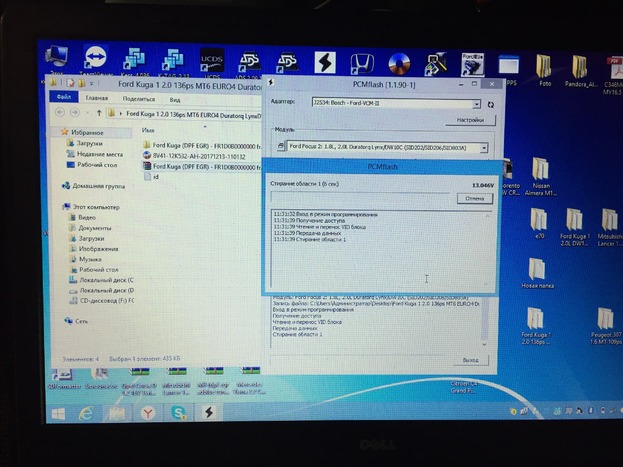Click the Выход button in PCMflash
Viewport: 623px width, 467px height.
(456, 359)
